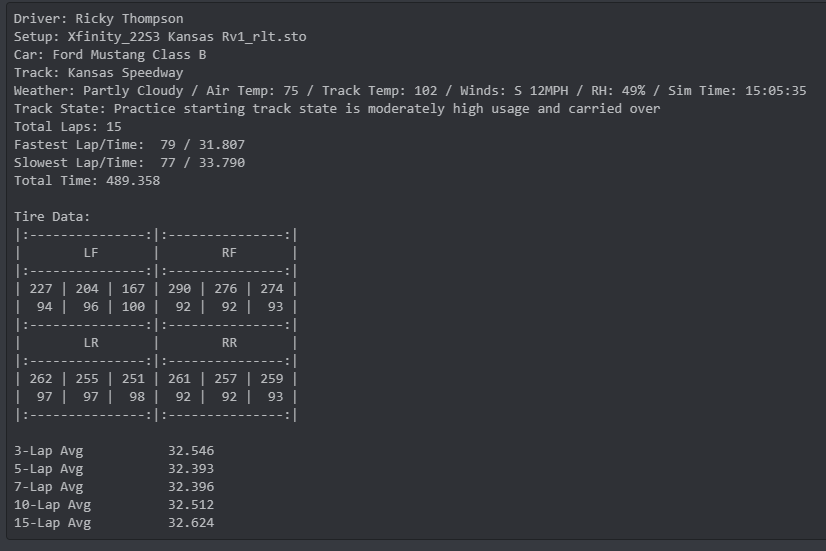
Task: Click the '15-Lap Avg' label
Action: click(x=52, y=523)
